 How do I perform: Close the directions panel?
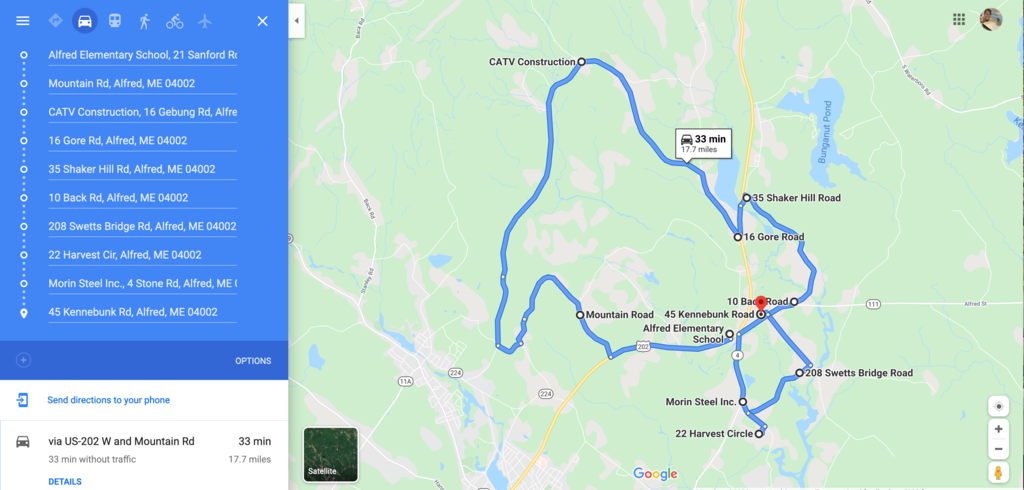(x=263, y=21)
